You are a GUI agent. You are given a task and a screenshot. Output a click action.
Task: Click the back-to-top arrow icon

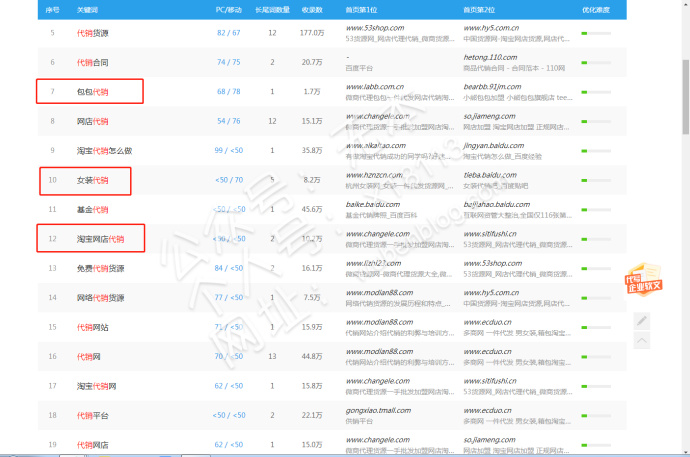pos(642,340)
